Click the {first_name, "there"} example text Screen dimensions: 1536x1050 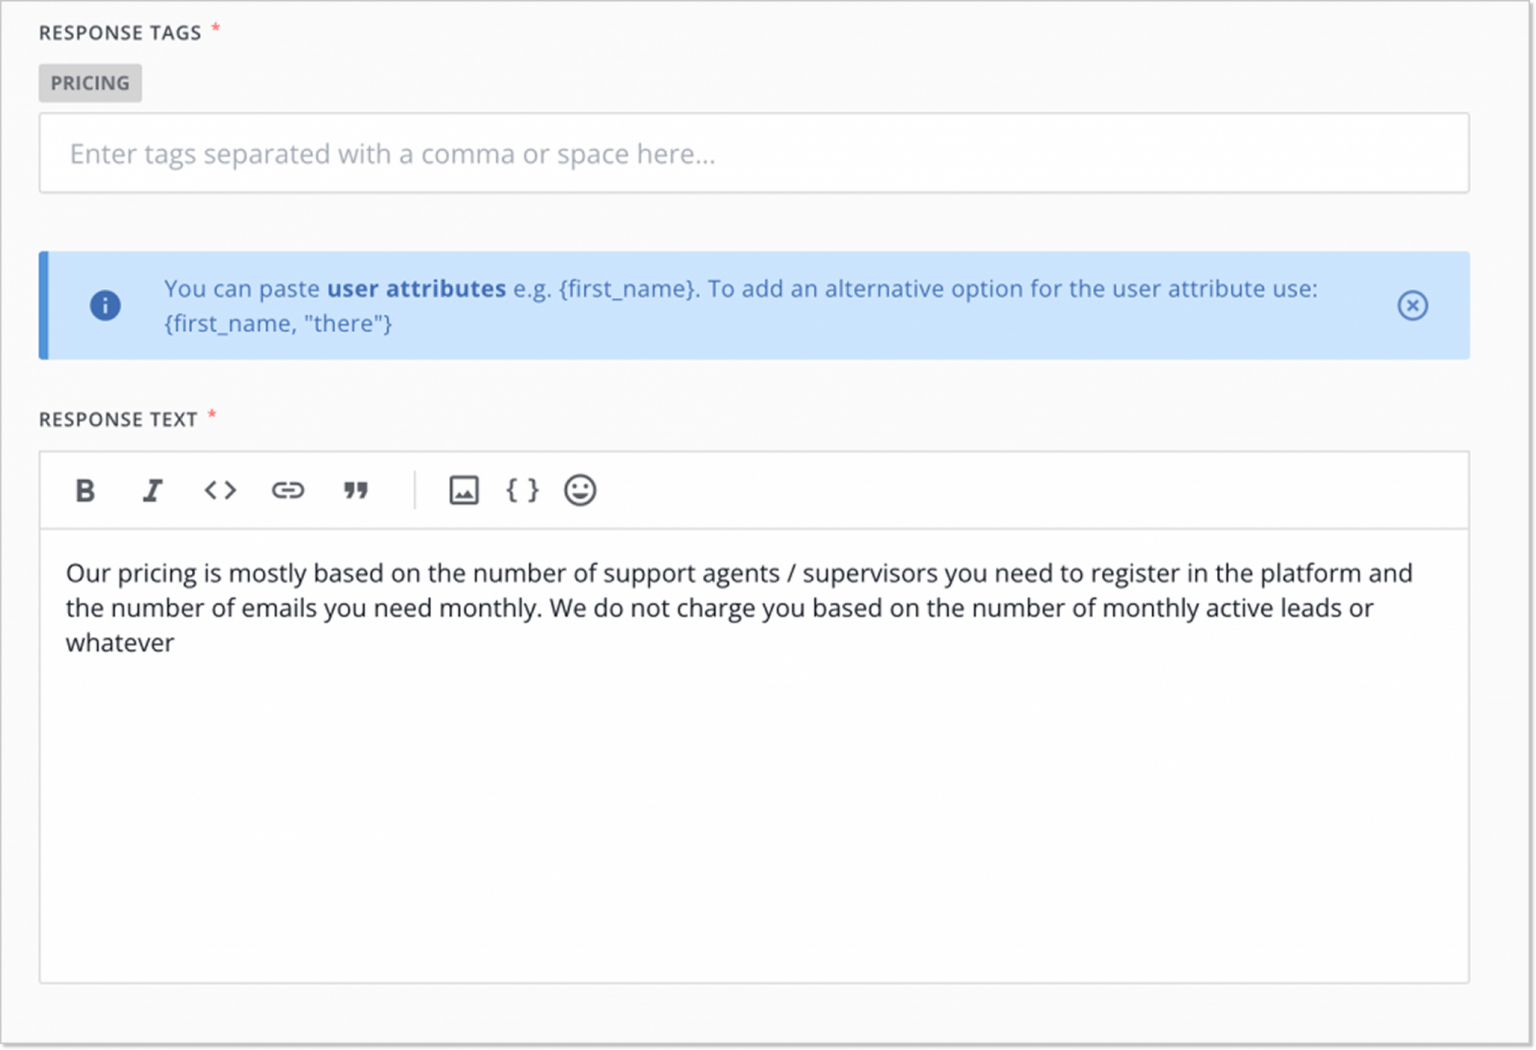(278, 324)
